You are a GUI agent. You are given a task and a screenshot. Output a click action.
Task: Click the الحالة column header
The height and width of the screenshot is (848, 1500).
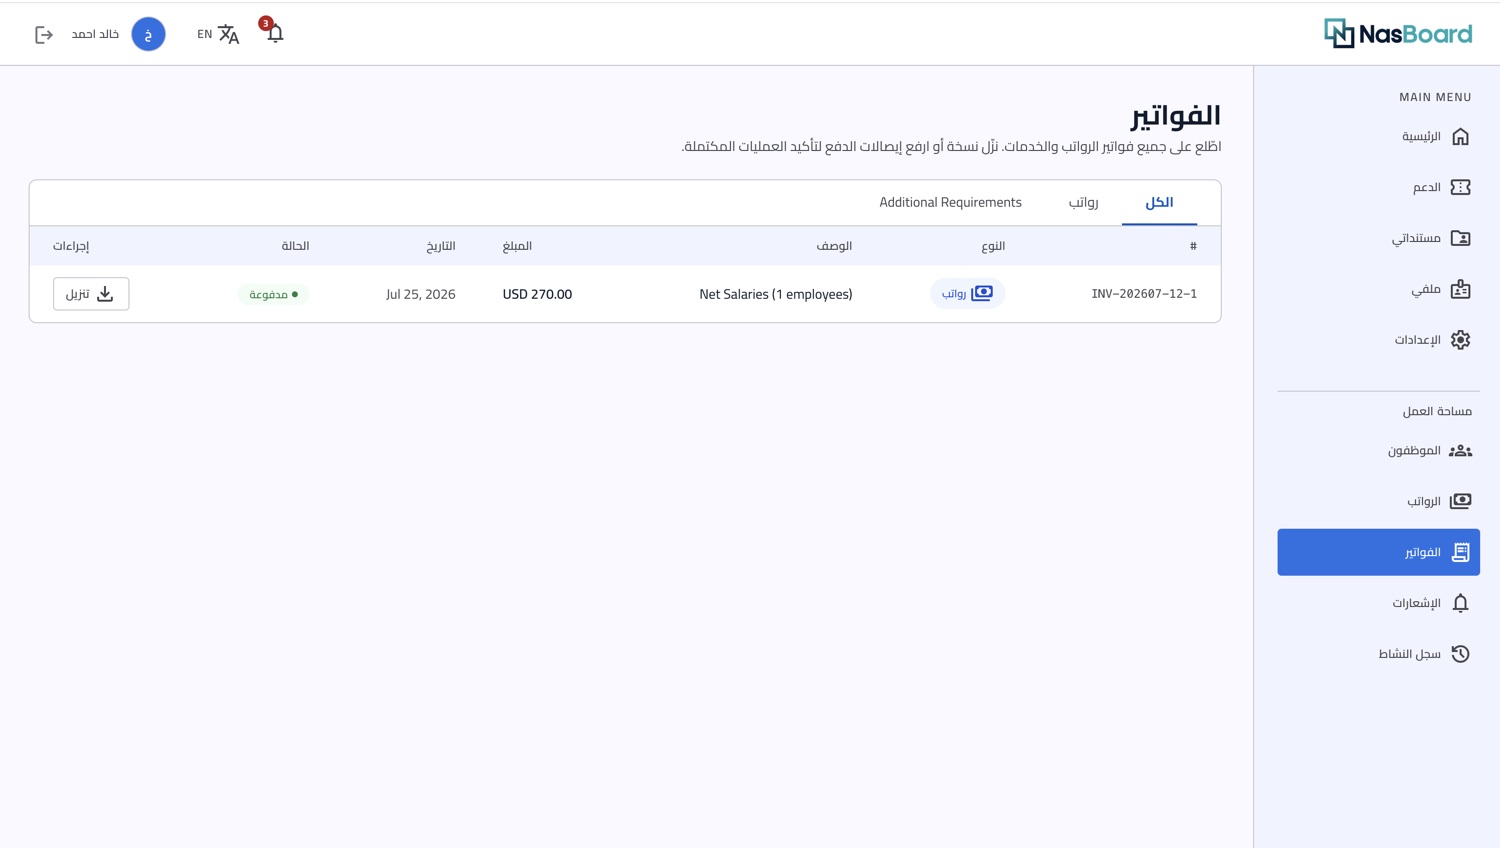coord(295,246)
